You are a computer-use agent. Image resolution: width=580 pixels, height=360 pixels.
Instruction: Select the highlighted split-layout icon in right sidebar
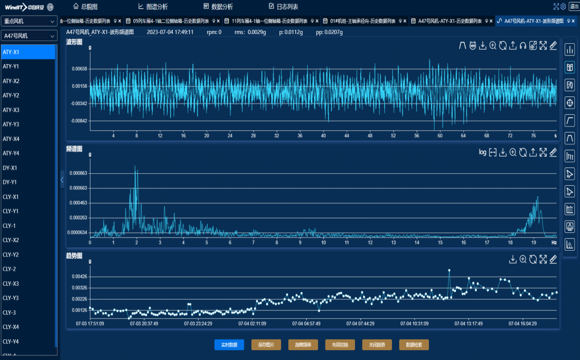(x=570, y=67)
